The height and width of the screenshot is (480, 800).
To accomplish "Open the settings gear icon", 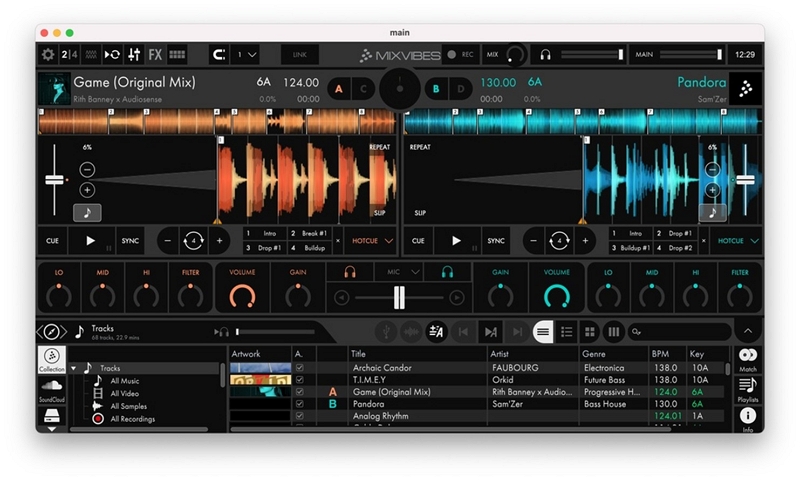I will [x=48, y=55].
